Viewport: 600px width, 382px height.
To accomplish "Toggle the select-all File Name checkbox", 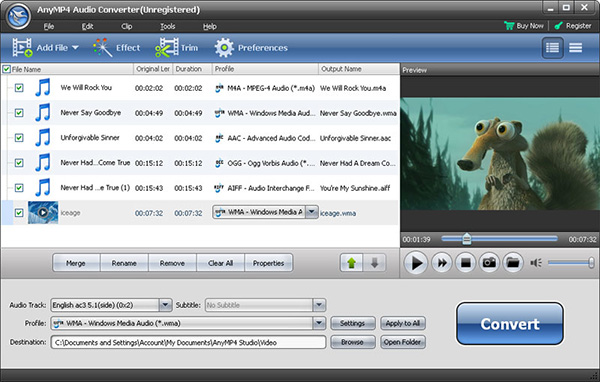I will click(x=7, y=69).
